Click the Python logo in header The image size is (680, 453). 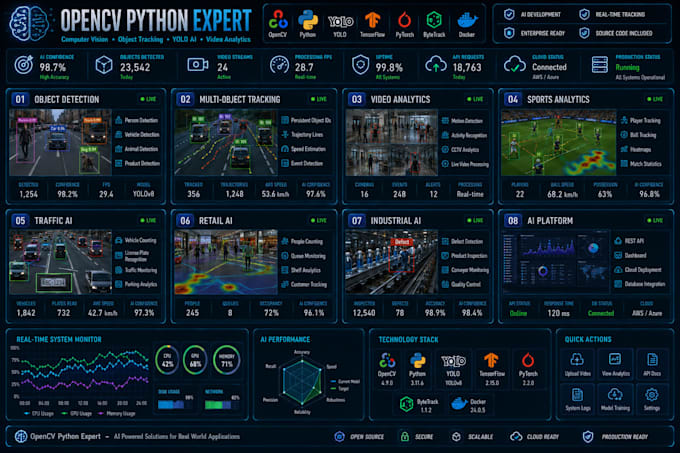click(x=308, y=20)
